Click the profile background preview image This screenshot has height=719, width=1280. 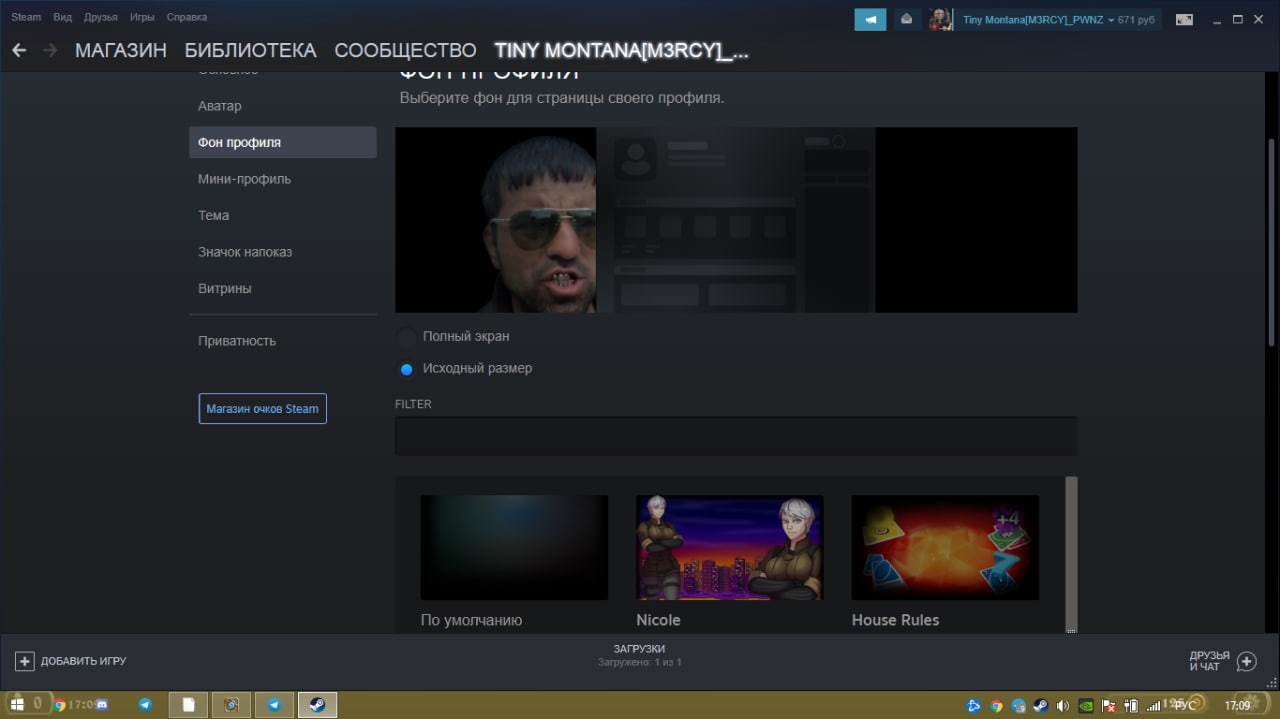(x=736, y=220)
